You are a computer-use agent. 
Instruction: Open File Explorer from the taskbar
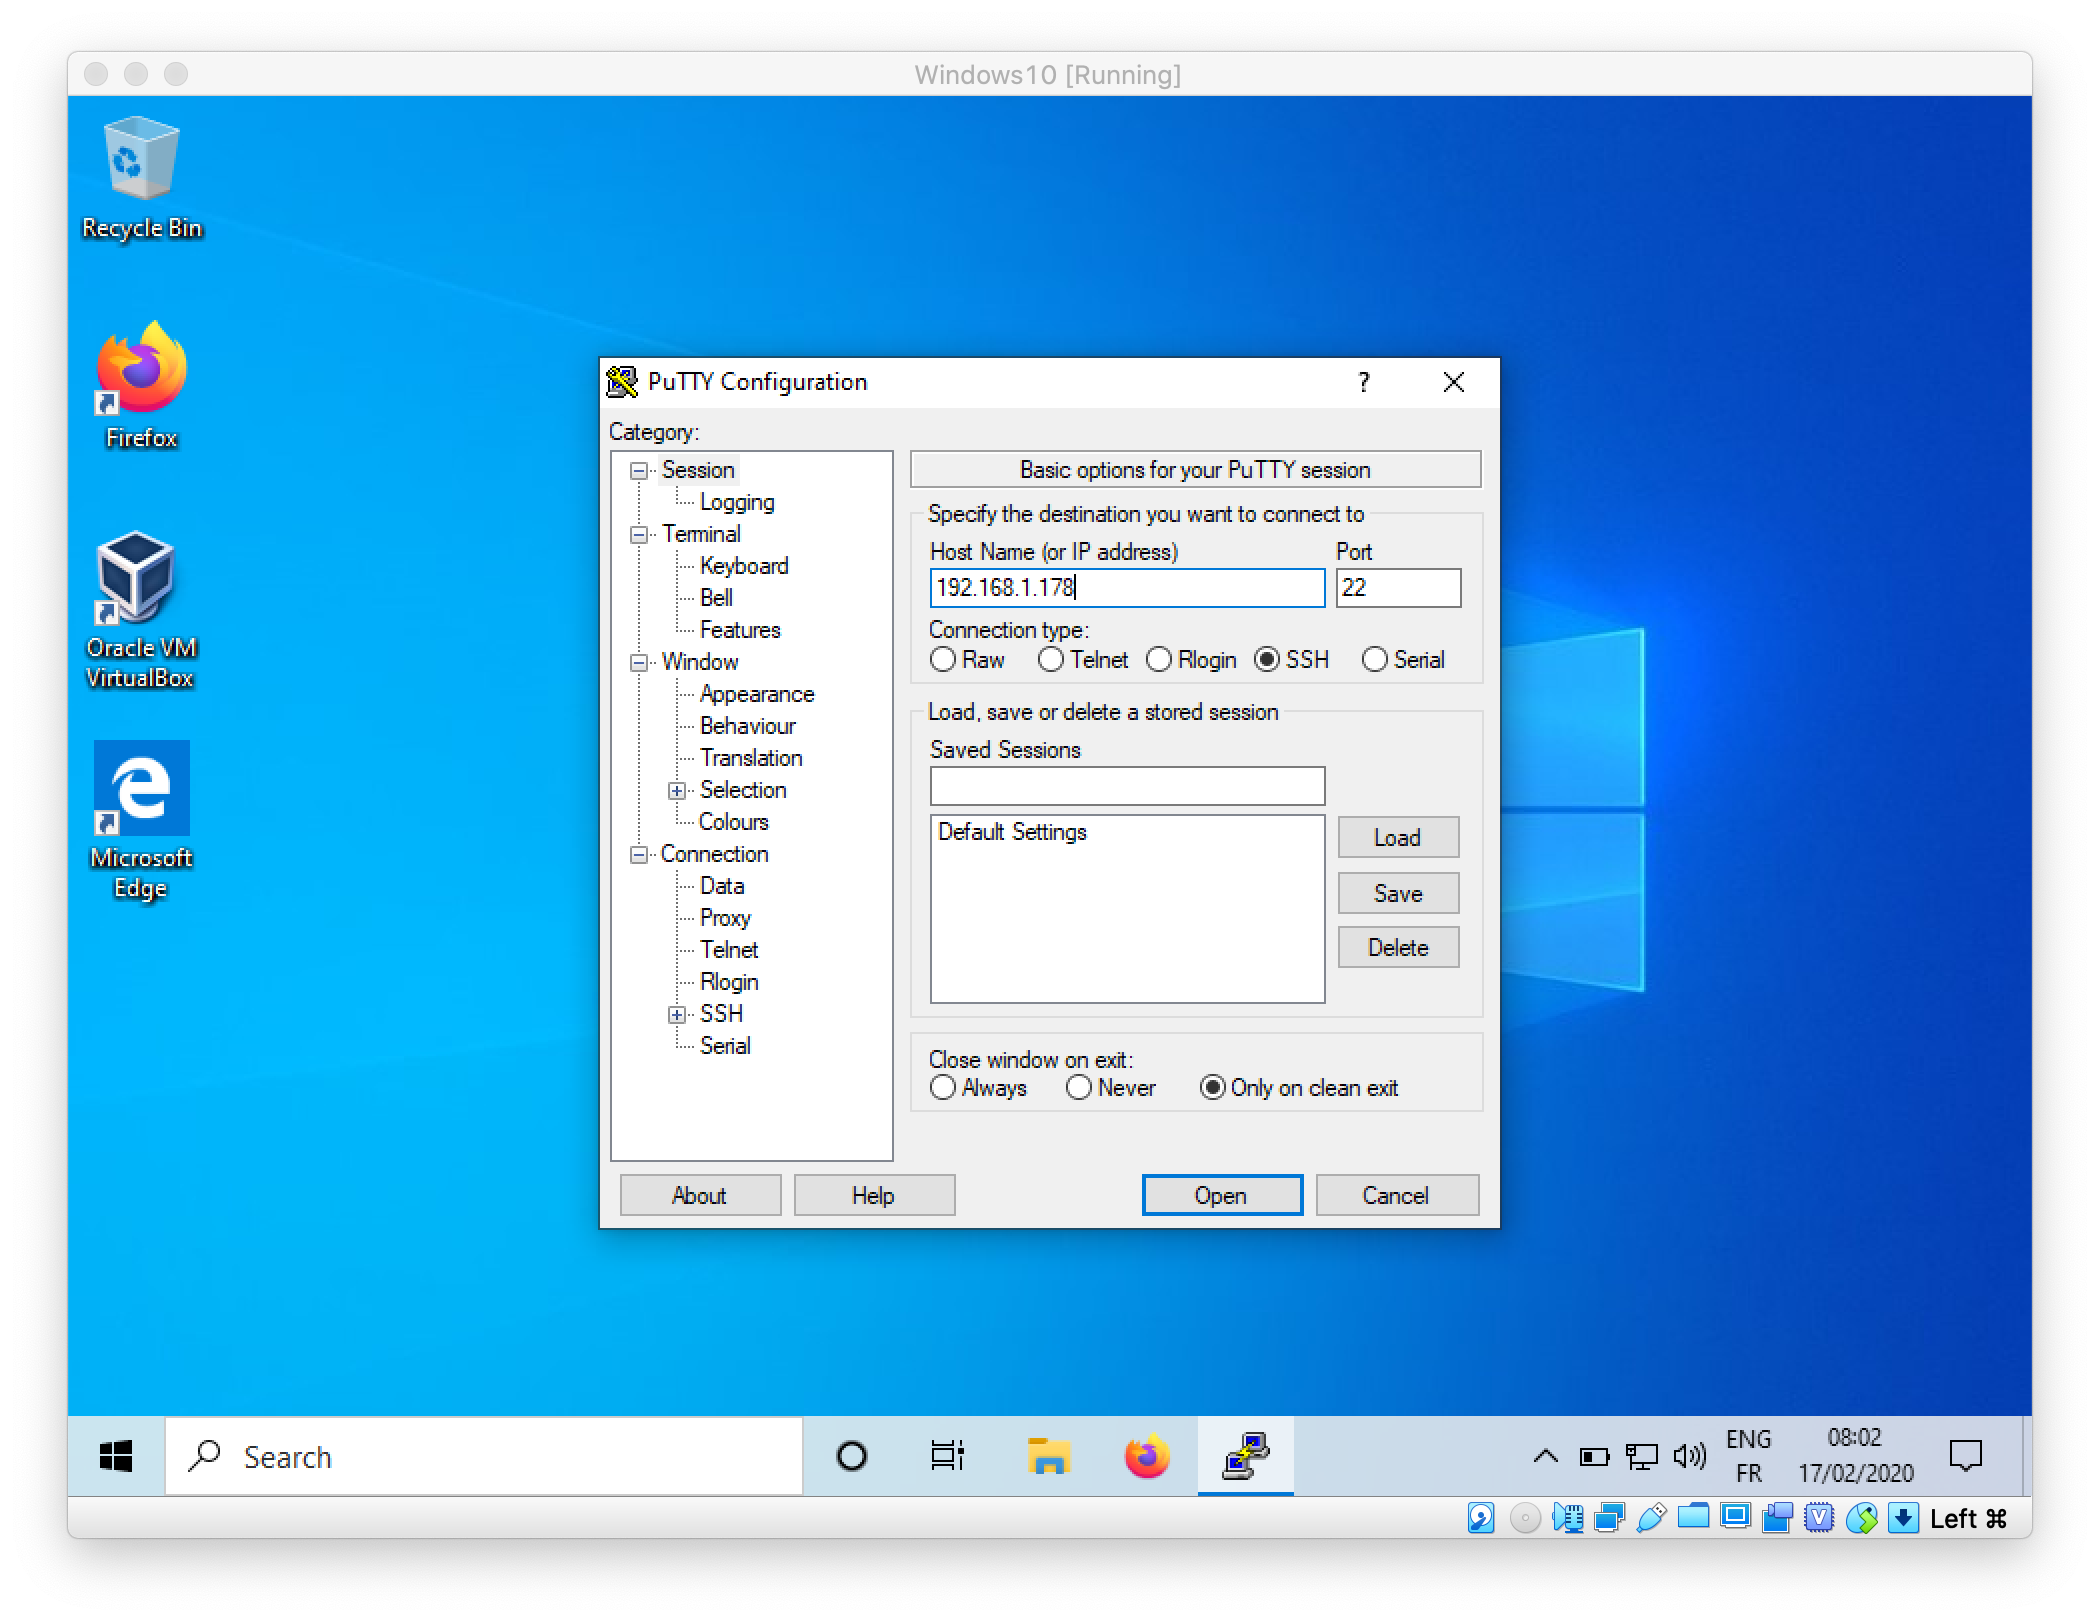(1048, 1456)
